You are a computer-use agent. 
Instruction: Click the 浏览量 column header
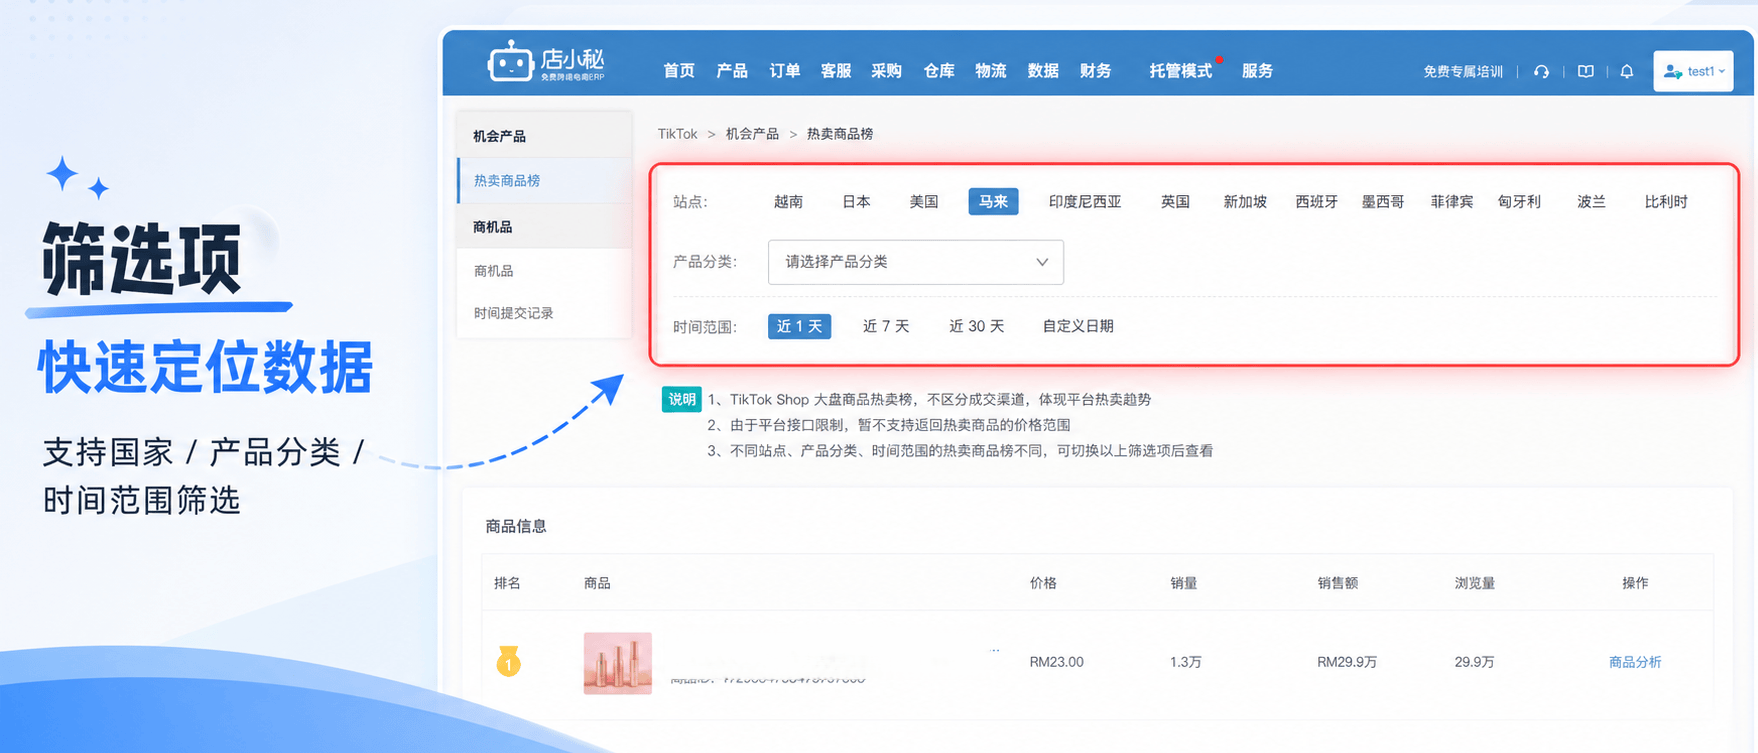pyautogui.click(x=1475, y=583)
